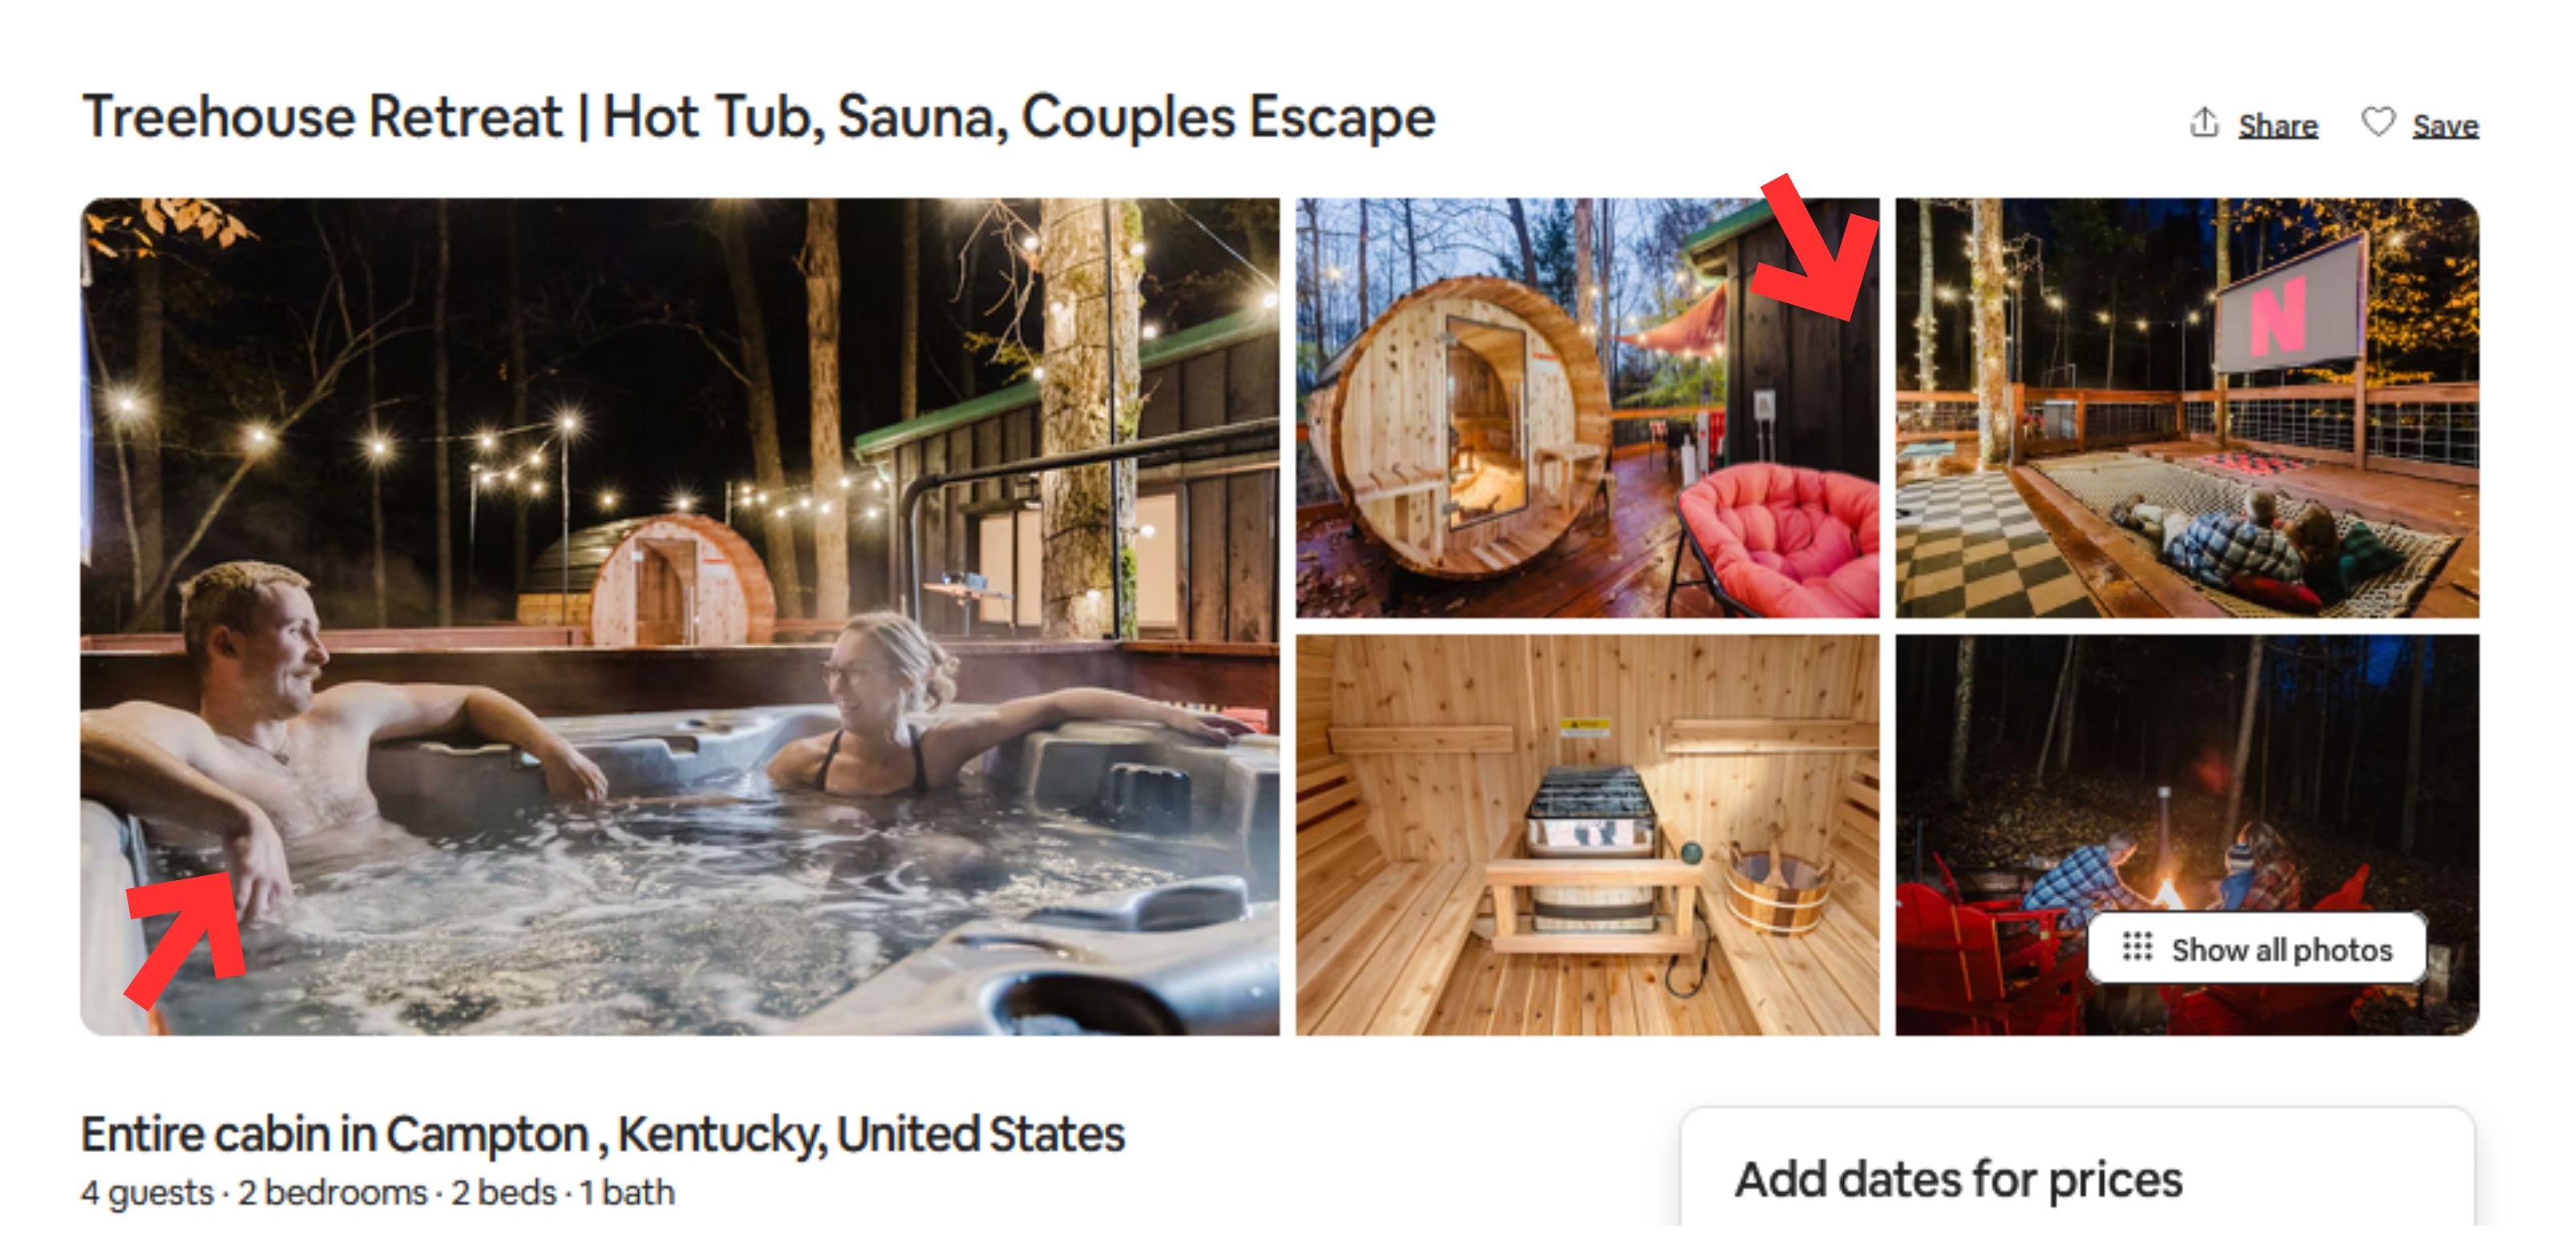This screenshot has width=2576, height=1248.
Task: Click the Entire cabin in Campton heading
Action: click(602, 1134)
